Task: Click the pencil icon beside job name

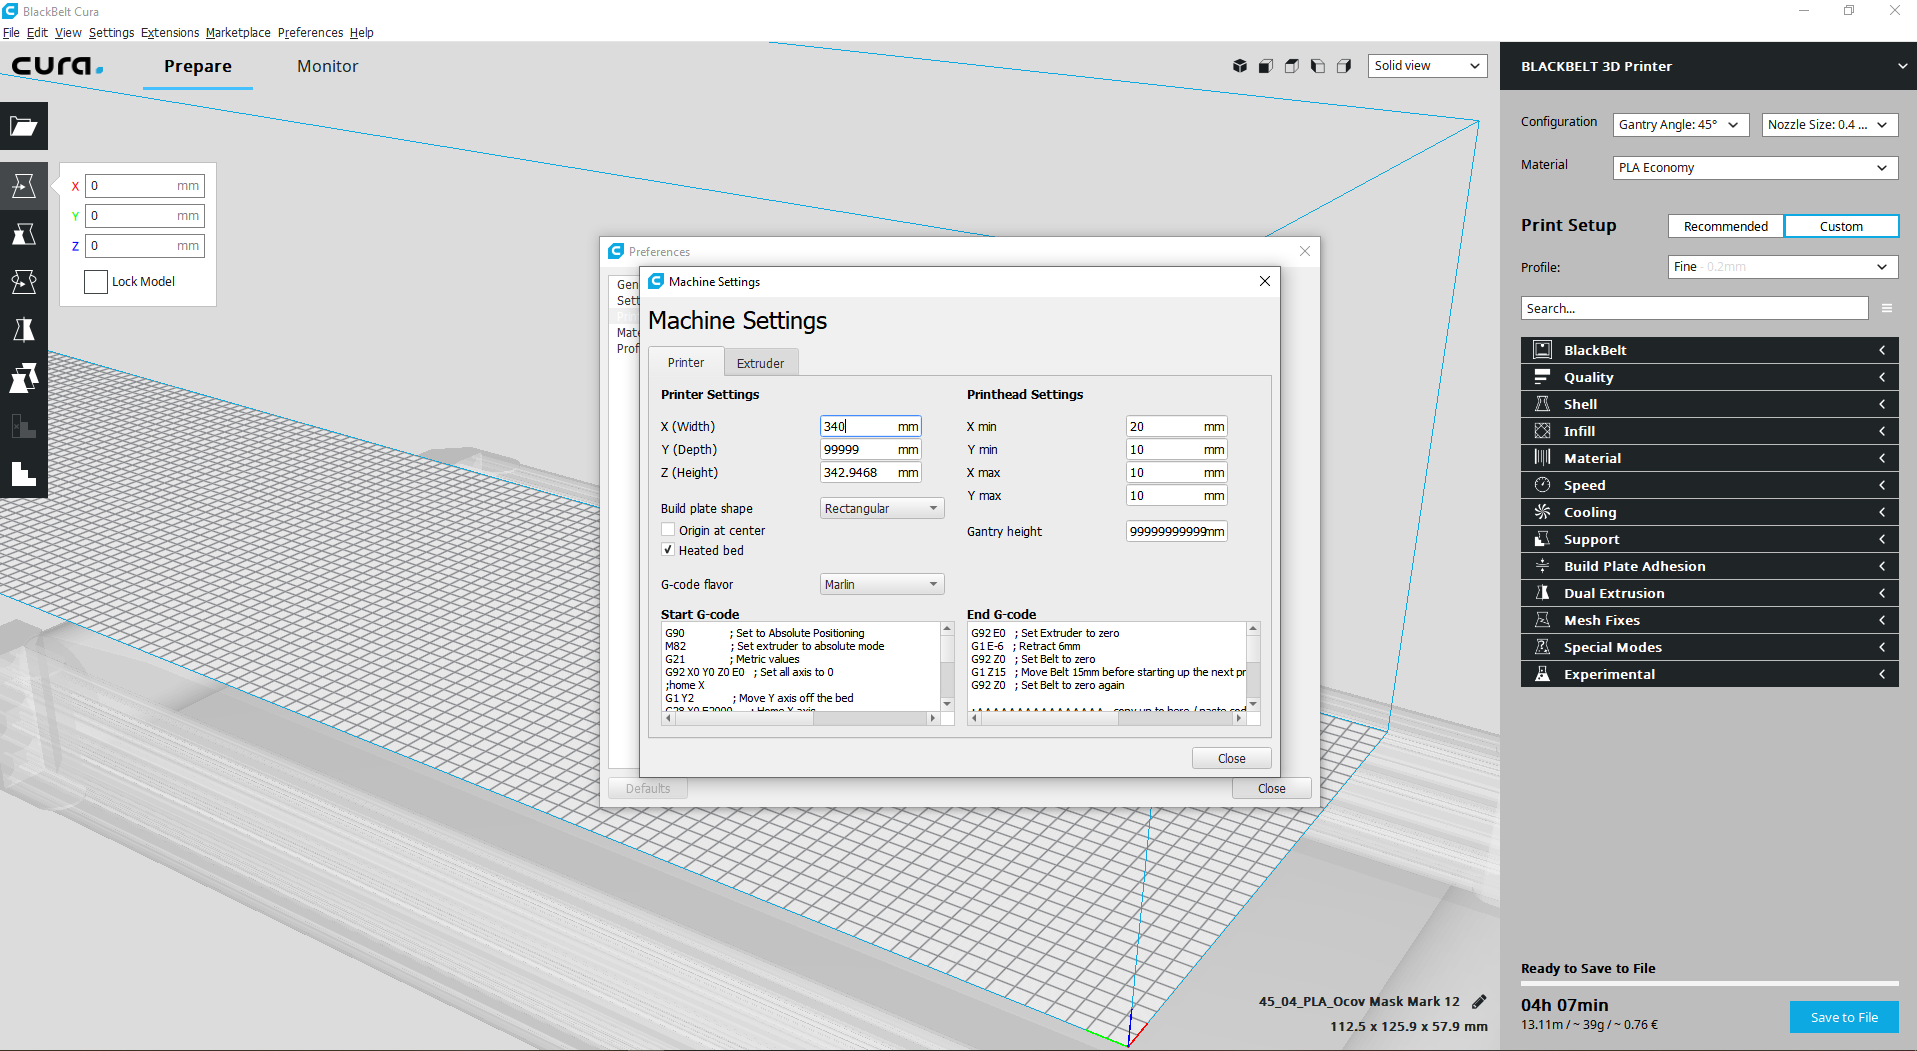Action: [1479, 1001]
